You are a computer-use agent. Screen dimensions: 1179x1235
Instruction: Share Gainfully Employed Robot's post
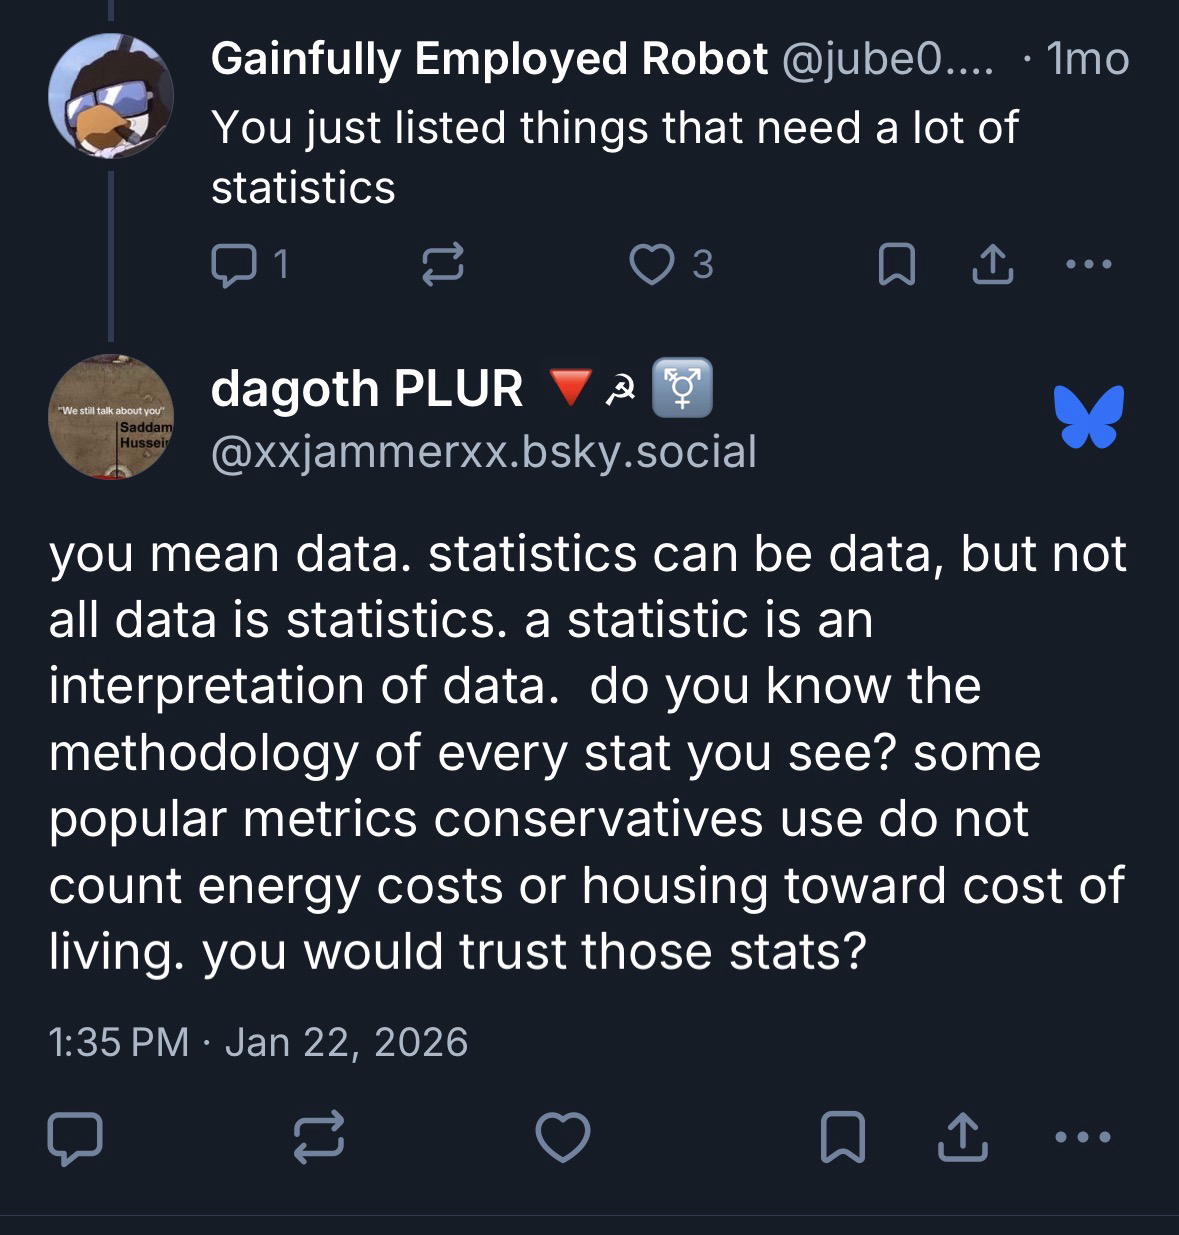[991, 264]
